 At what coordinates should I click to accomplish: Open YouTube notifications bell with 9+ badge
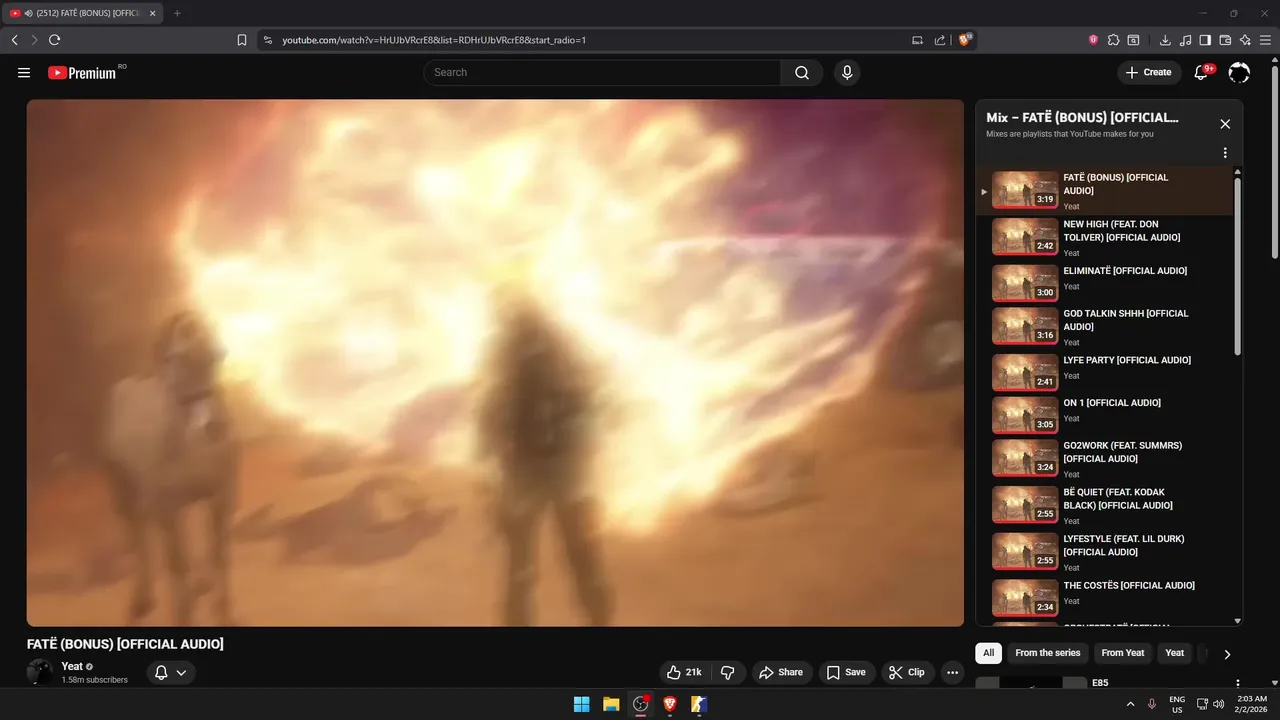click(1202, 72)
